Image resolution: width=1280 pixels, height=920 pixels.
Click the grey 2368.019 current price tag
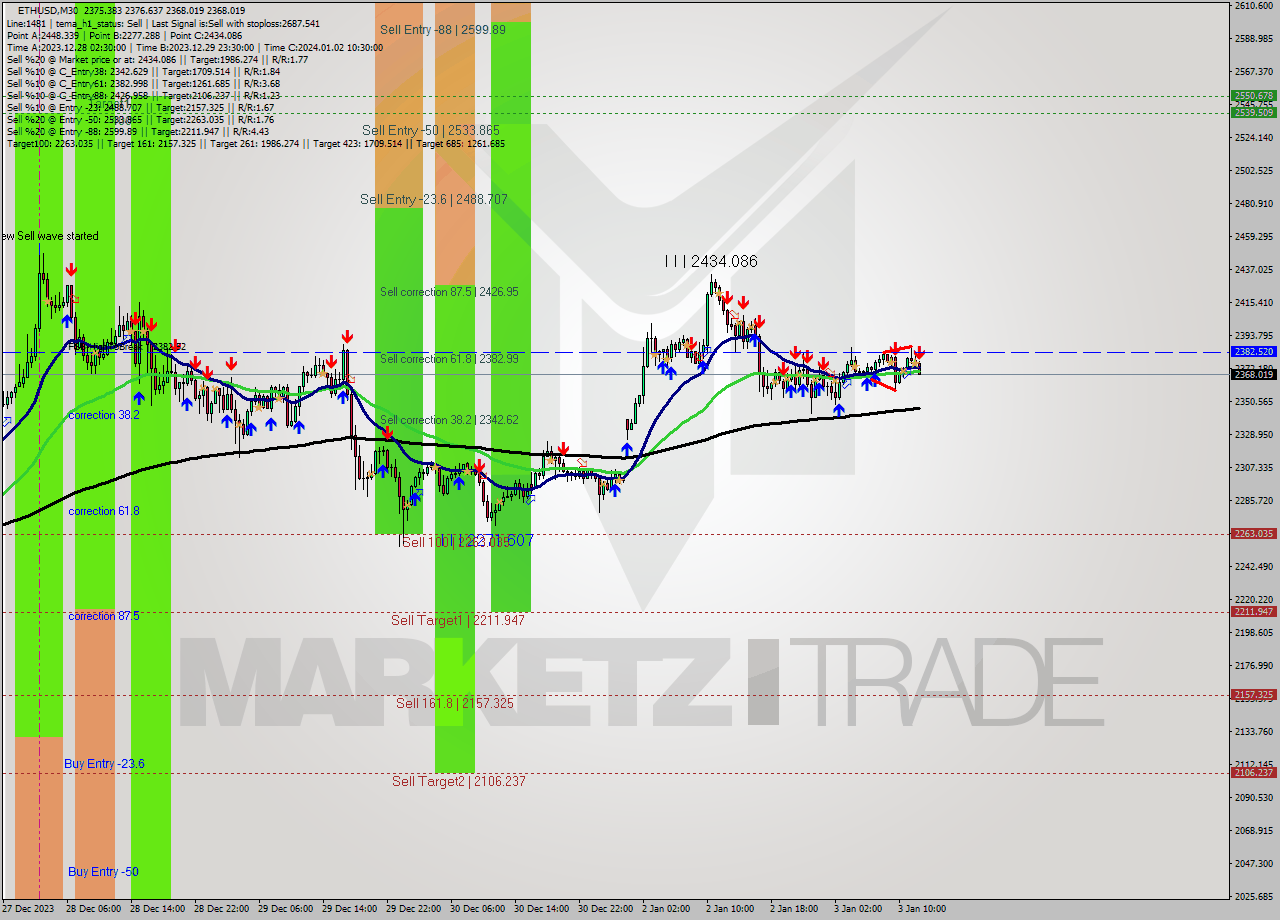1253,374
